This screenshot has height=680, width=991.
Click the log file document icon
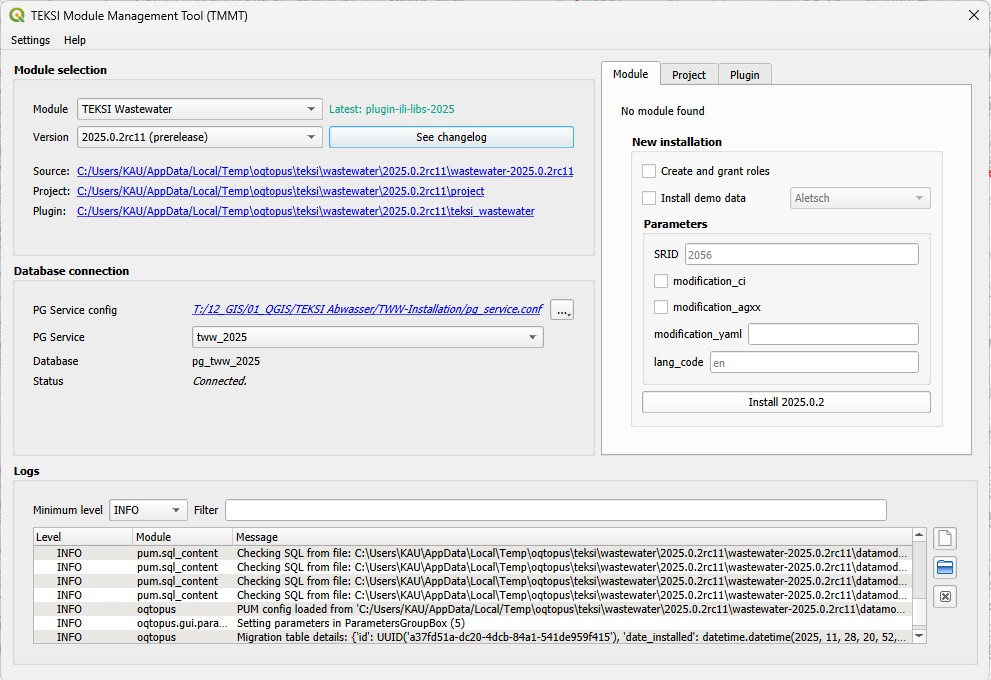pos(944,539)
